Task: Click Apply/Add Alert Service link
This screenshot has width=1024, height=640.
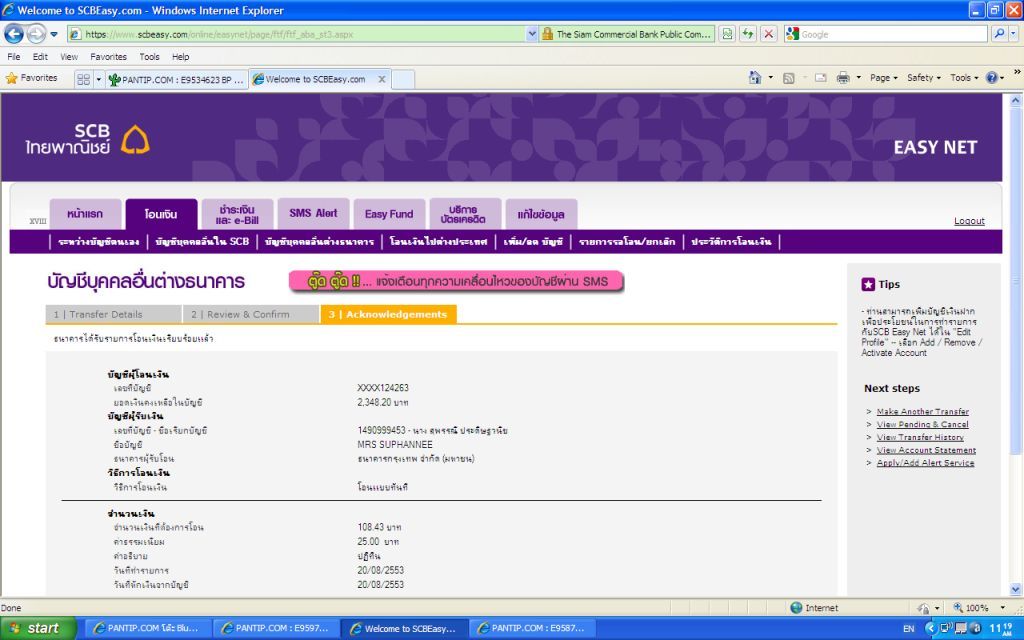Action: [925, 463]
